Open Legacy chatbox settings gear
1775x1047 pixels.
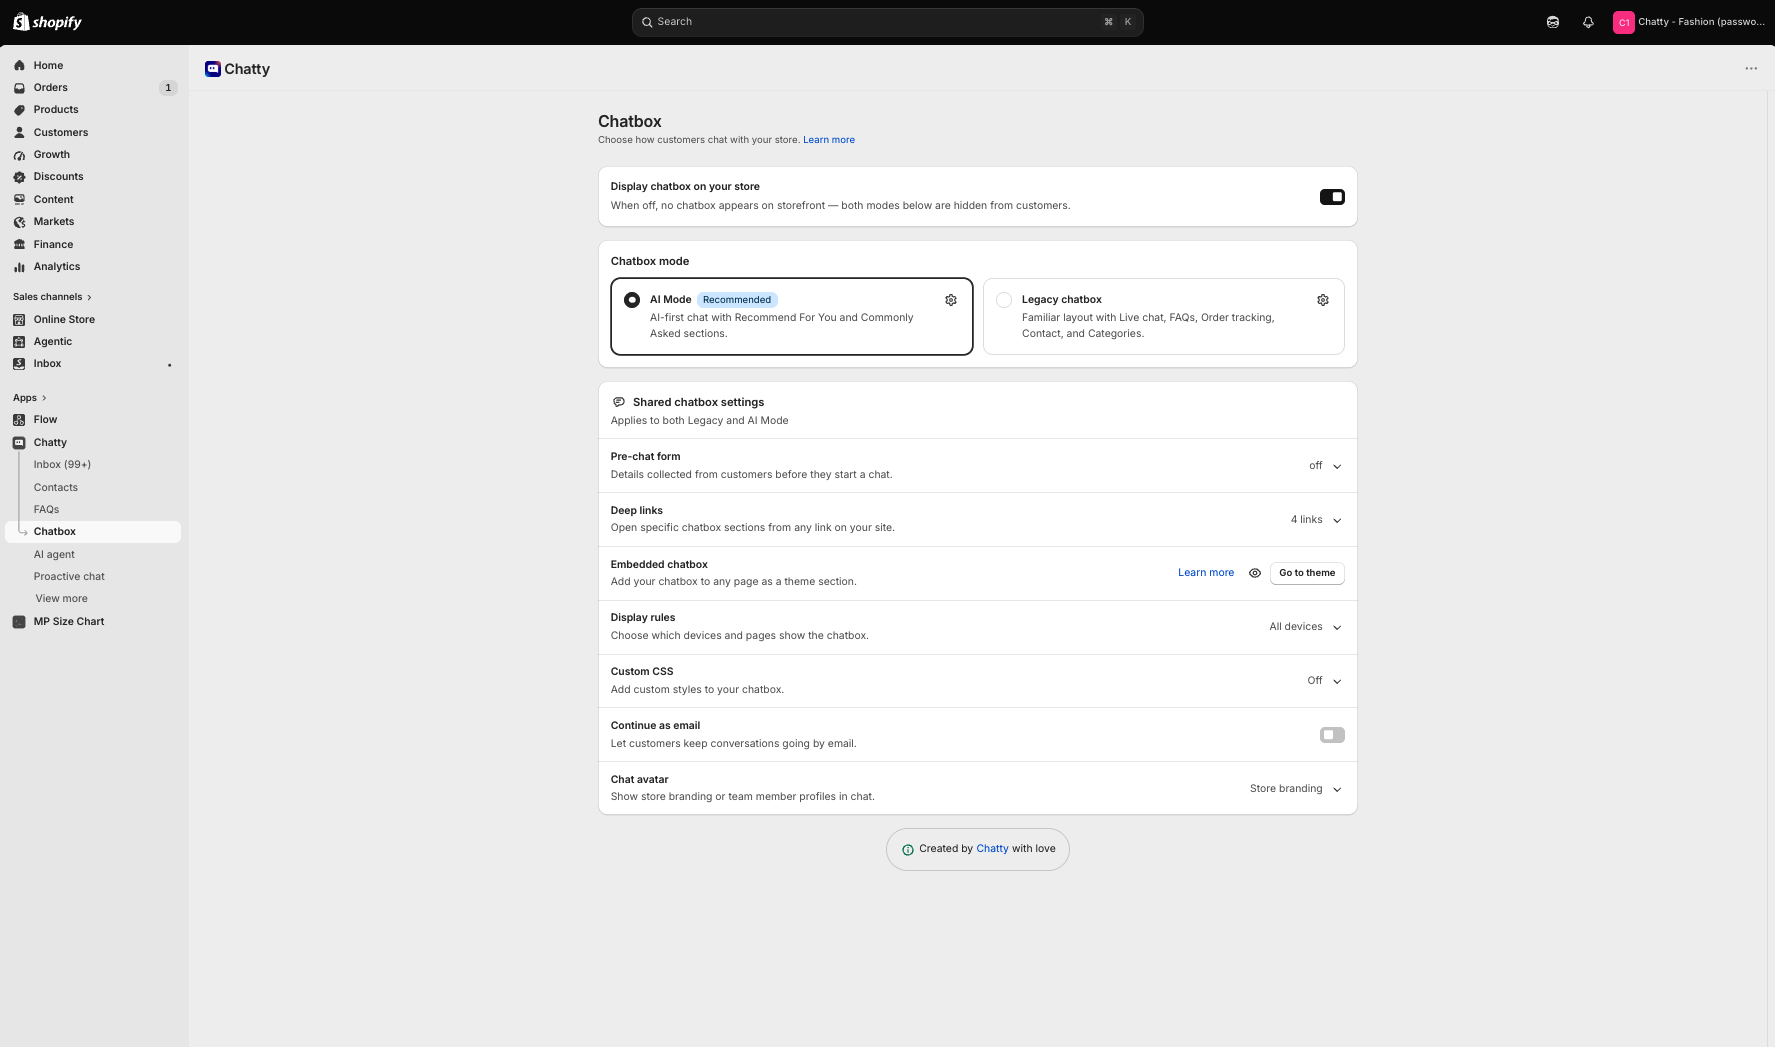[1323, 300]
